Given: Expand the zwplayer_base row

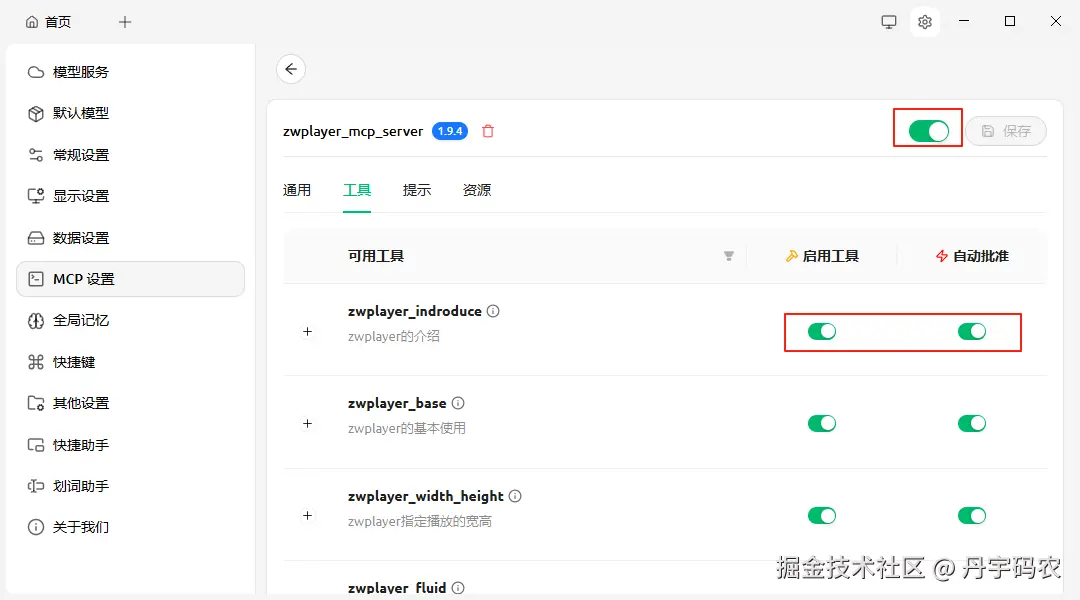Looking at the screenshot, I should 307,424.
